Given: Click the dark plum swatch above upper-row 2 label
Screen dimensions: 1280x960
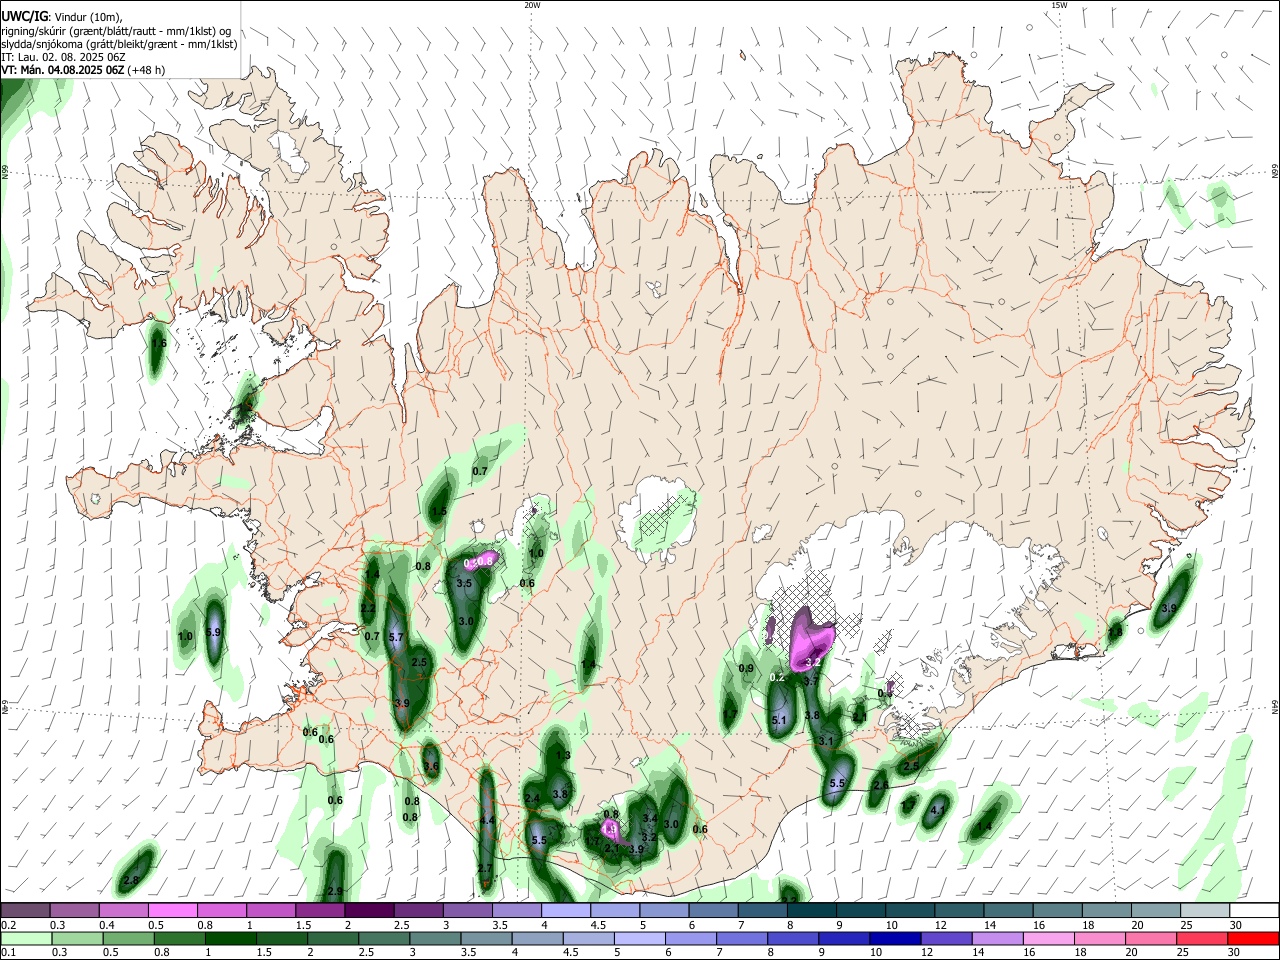Looking at the screenshot, I should click(369, 911).
